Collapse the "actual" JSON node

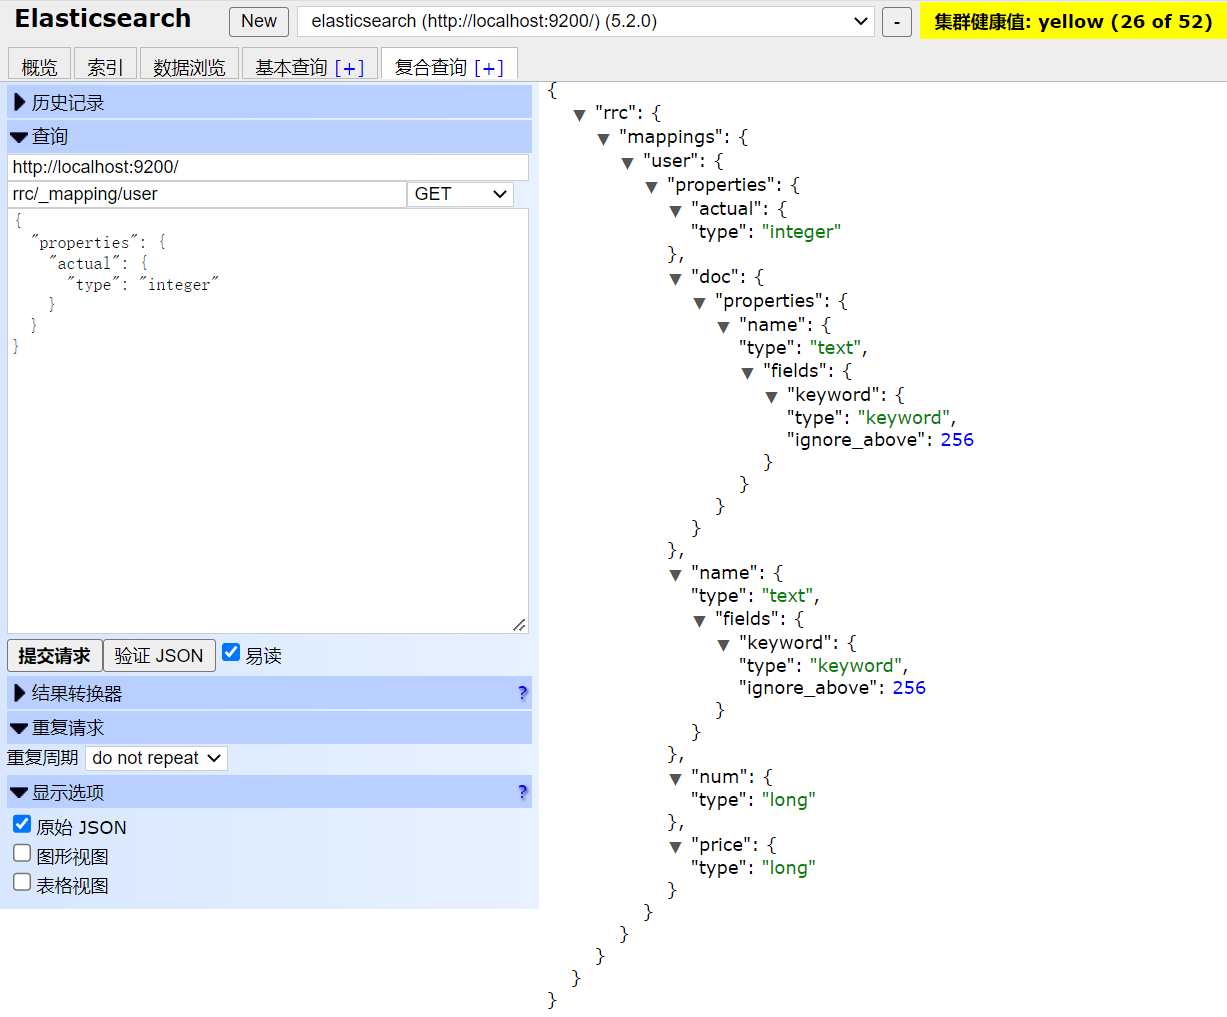(x=675, y=211)
